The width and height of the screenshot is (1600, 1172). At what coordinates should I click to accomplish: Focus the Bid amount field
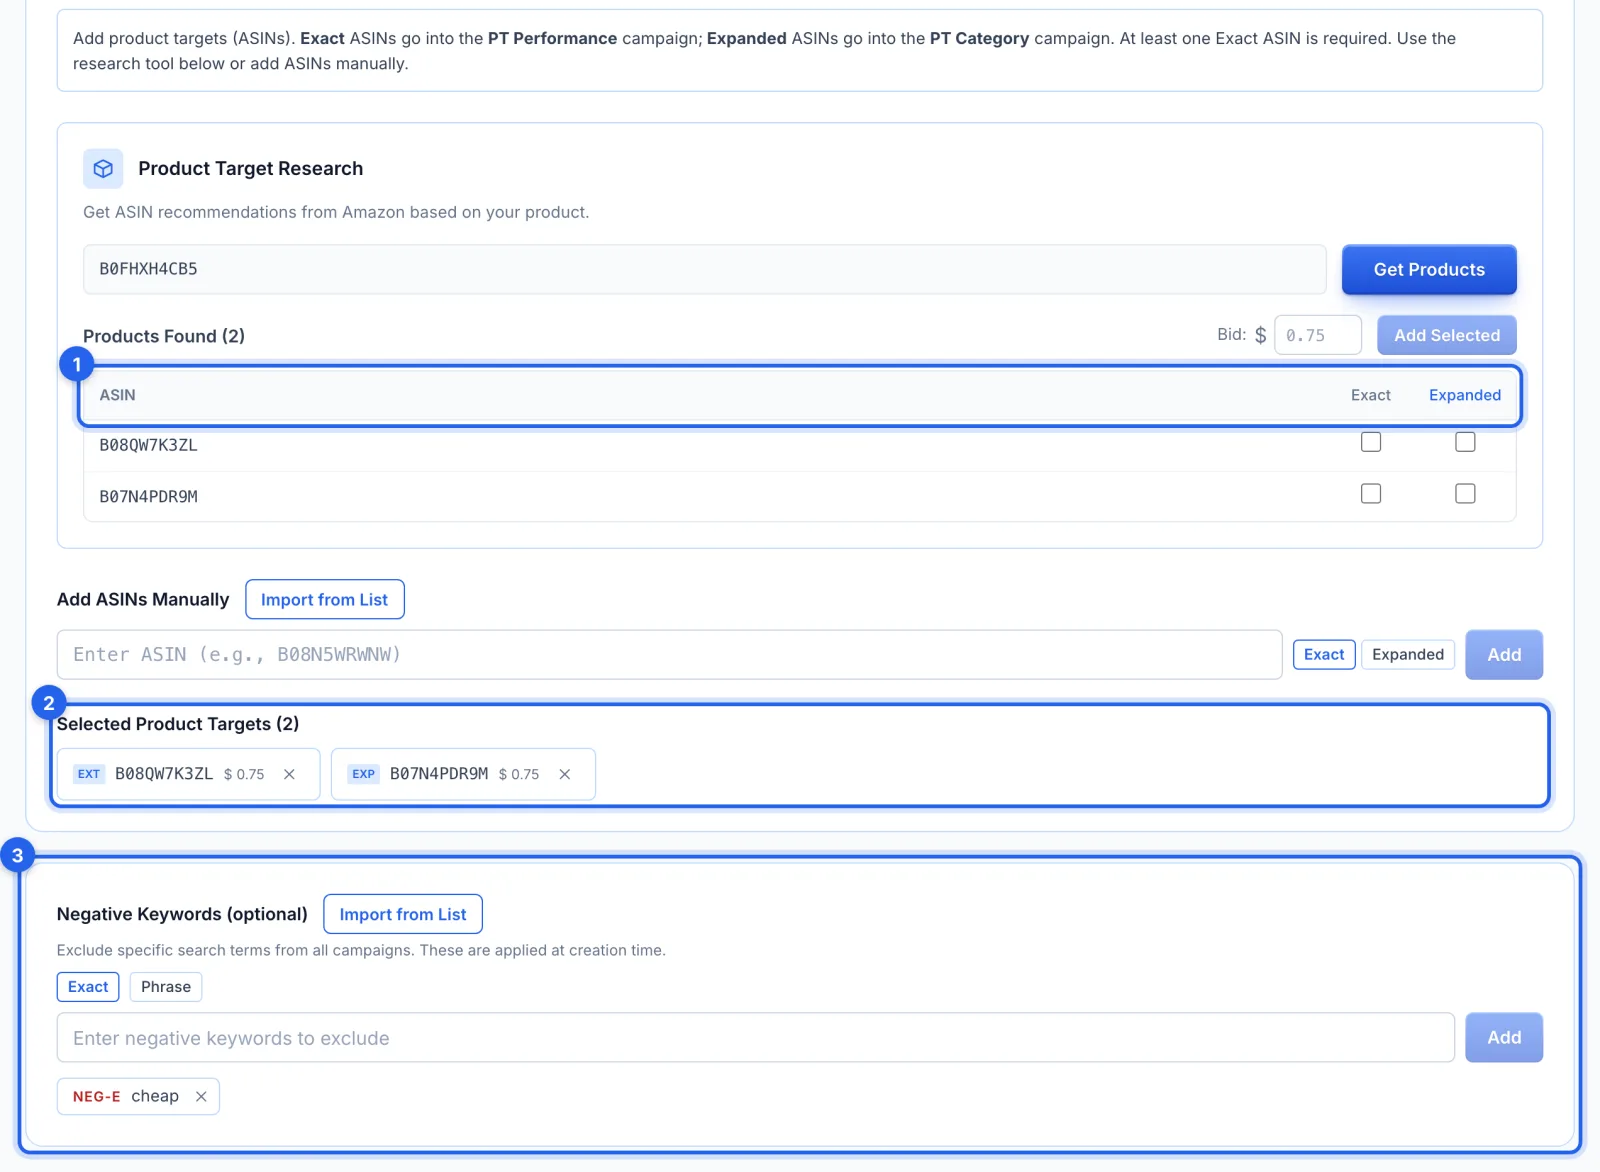coord(1318,335)
